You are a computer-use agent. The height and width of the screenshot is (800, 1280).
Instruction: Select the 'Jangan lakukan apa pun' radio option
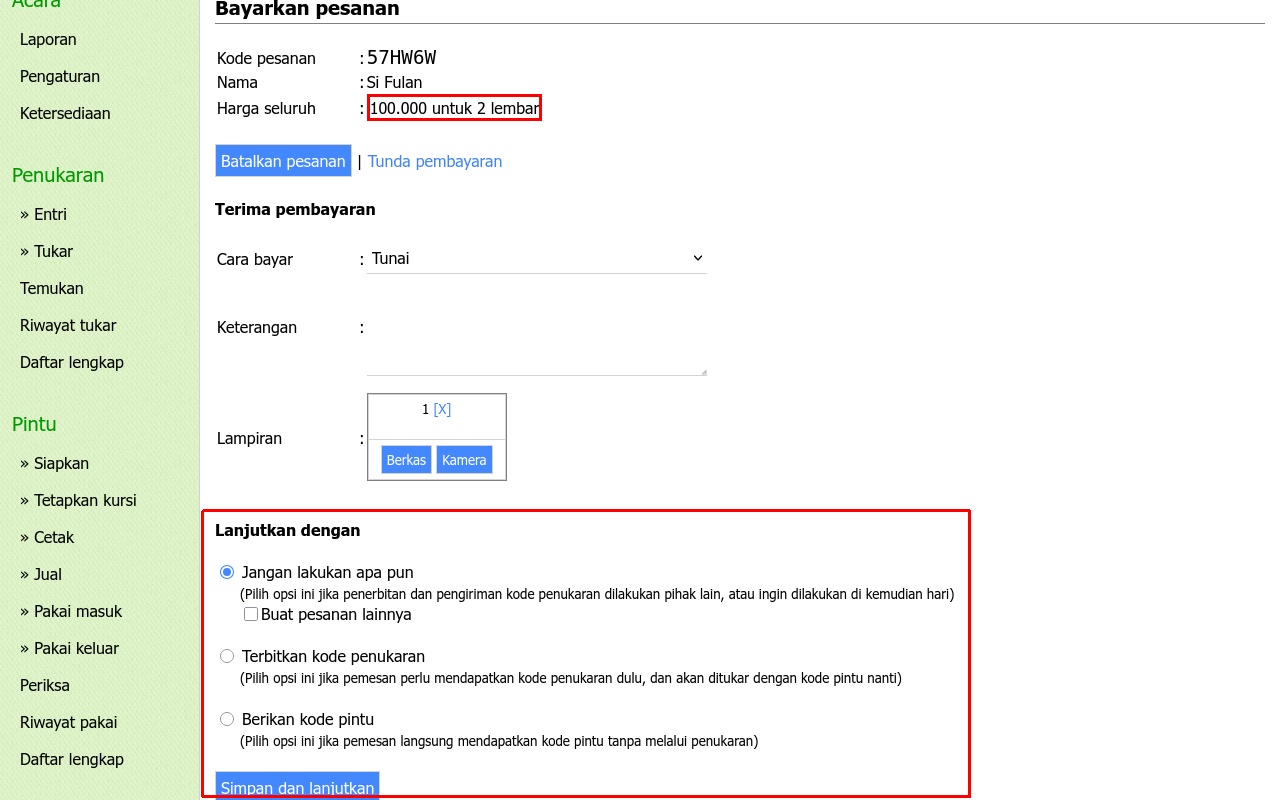pyautogui.click(x=227, y=573)
